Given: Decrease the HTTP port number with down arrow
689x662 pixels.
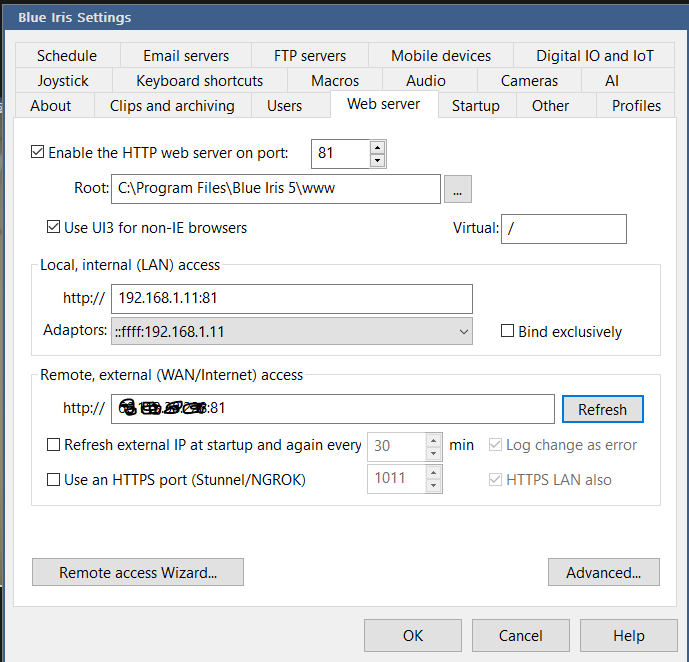Looking at the screenshot, I should coord(377,160).
